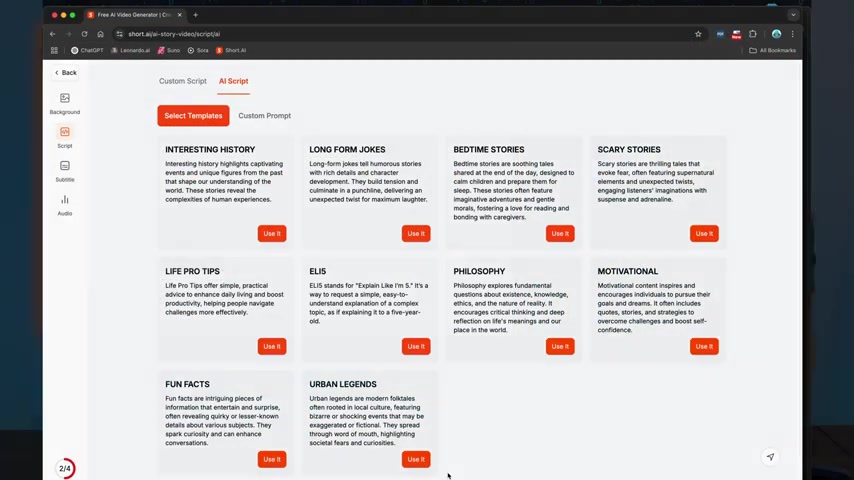Go back using the Back button
Screen dimensions: 854x480
click(x=65, y=72)
